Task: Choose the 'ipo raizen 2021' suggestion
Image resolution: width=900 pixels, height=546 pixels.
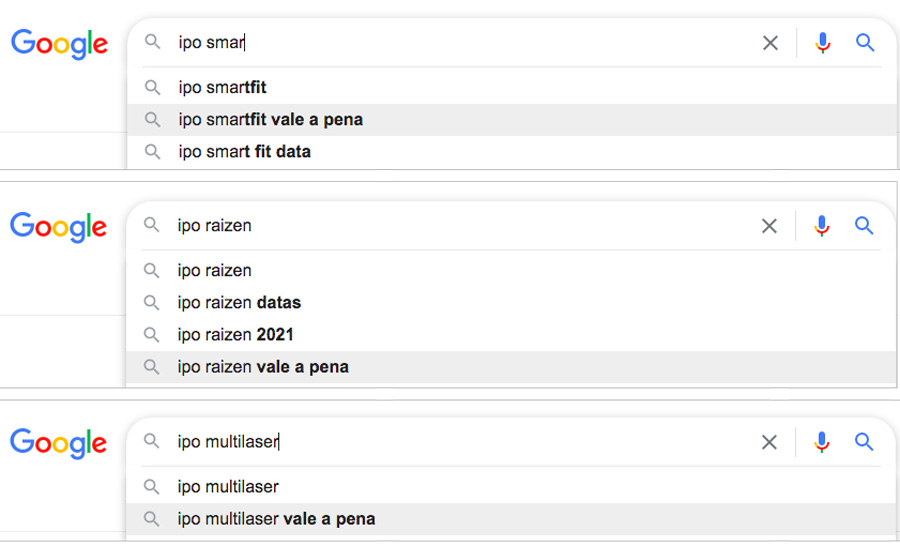Action: coord(235,335)
